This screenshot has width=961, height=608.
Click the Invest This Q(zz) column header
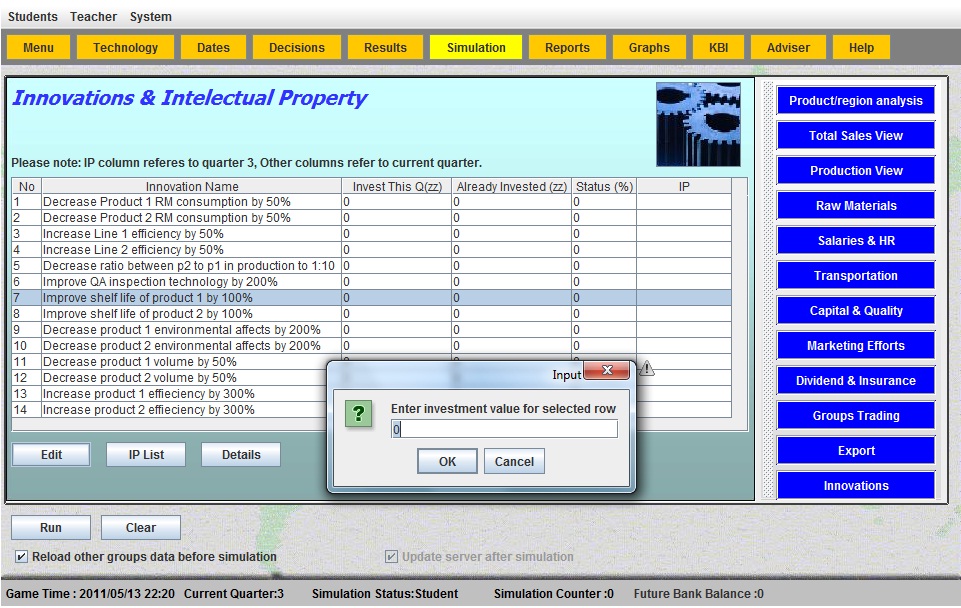click(396, 187)
